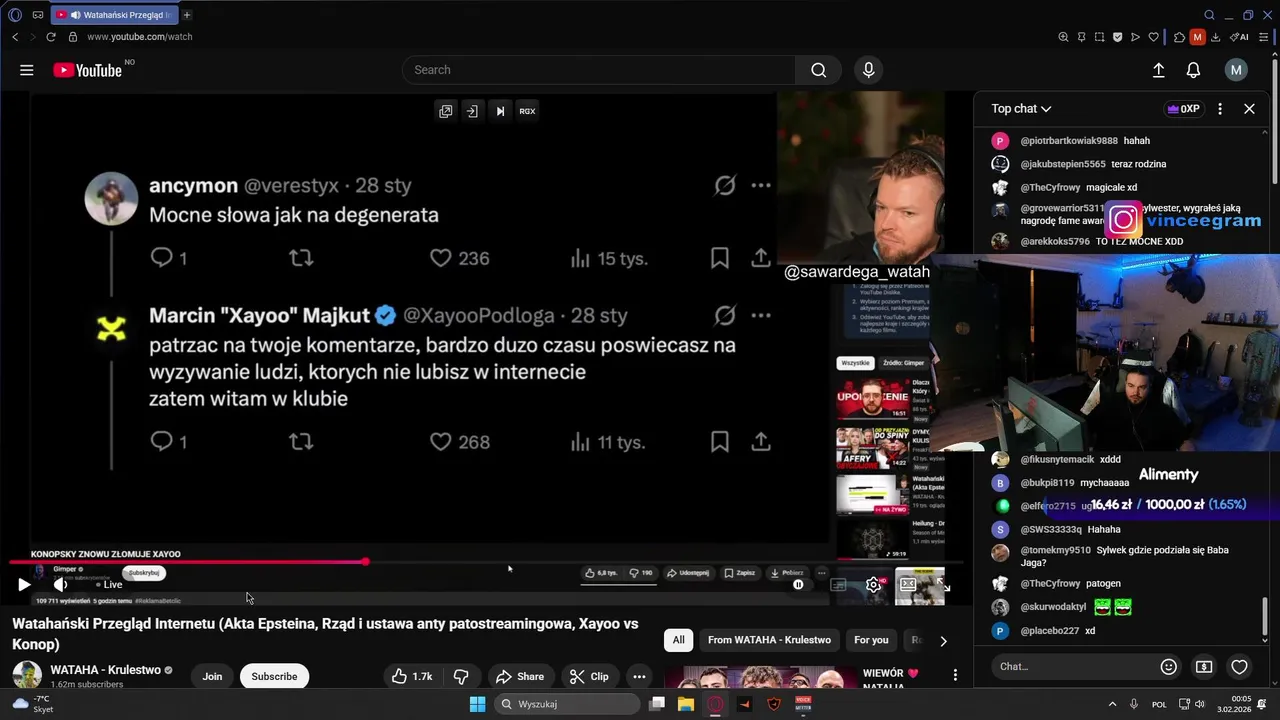Jump to Live in player
The height and width of the screenshot is (720, 1280).
coord(109,584)
